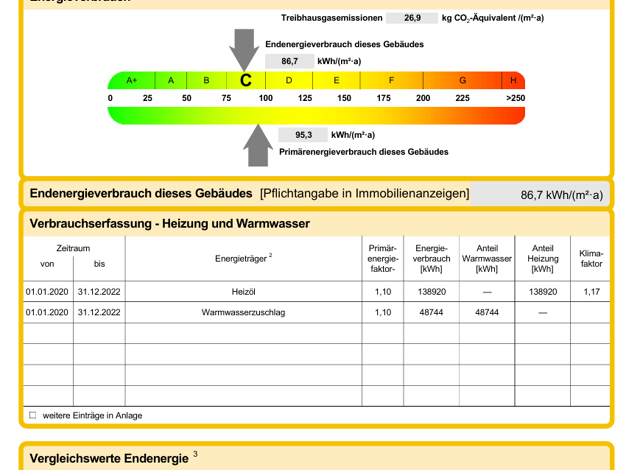Click Anteil Warmwasser value 48744
Image resolution: width=626 pixels, height=470 pixels.
[487, 312]
